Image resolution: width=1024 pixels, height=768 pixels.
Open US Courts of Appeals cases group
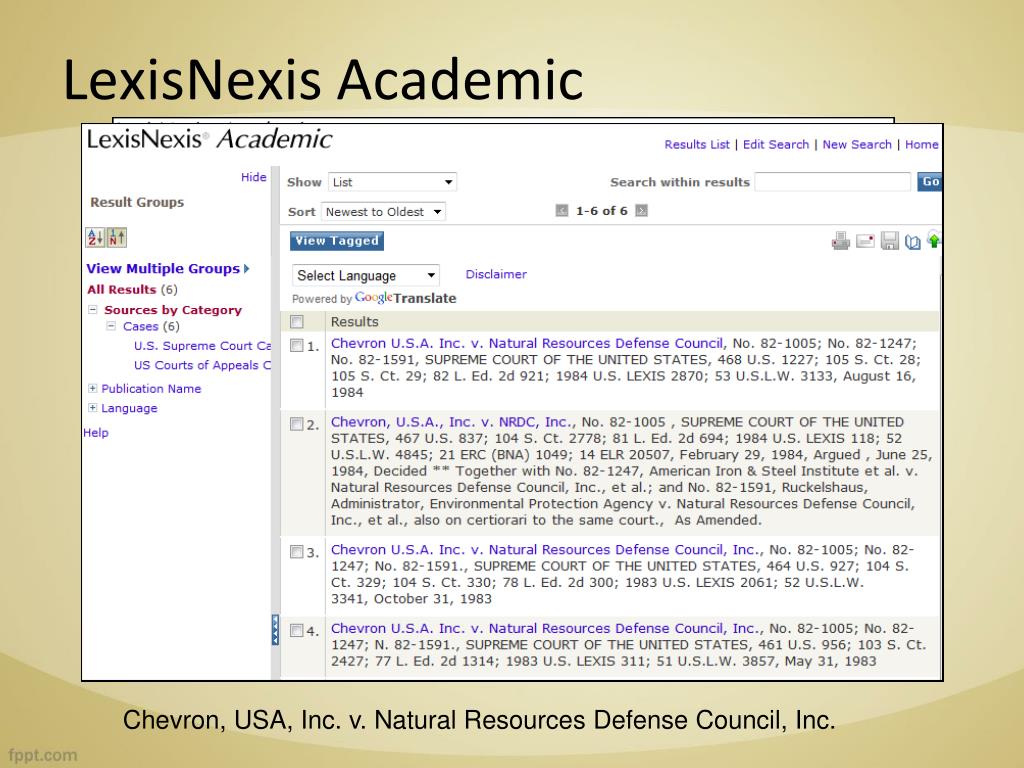[202, 365]
